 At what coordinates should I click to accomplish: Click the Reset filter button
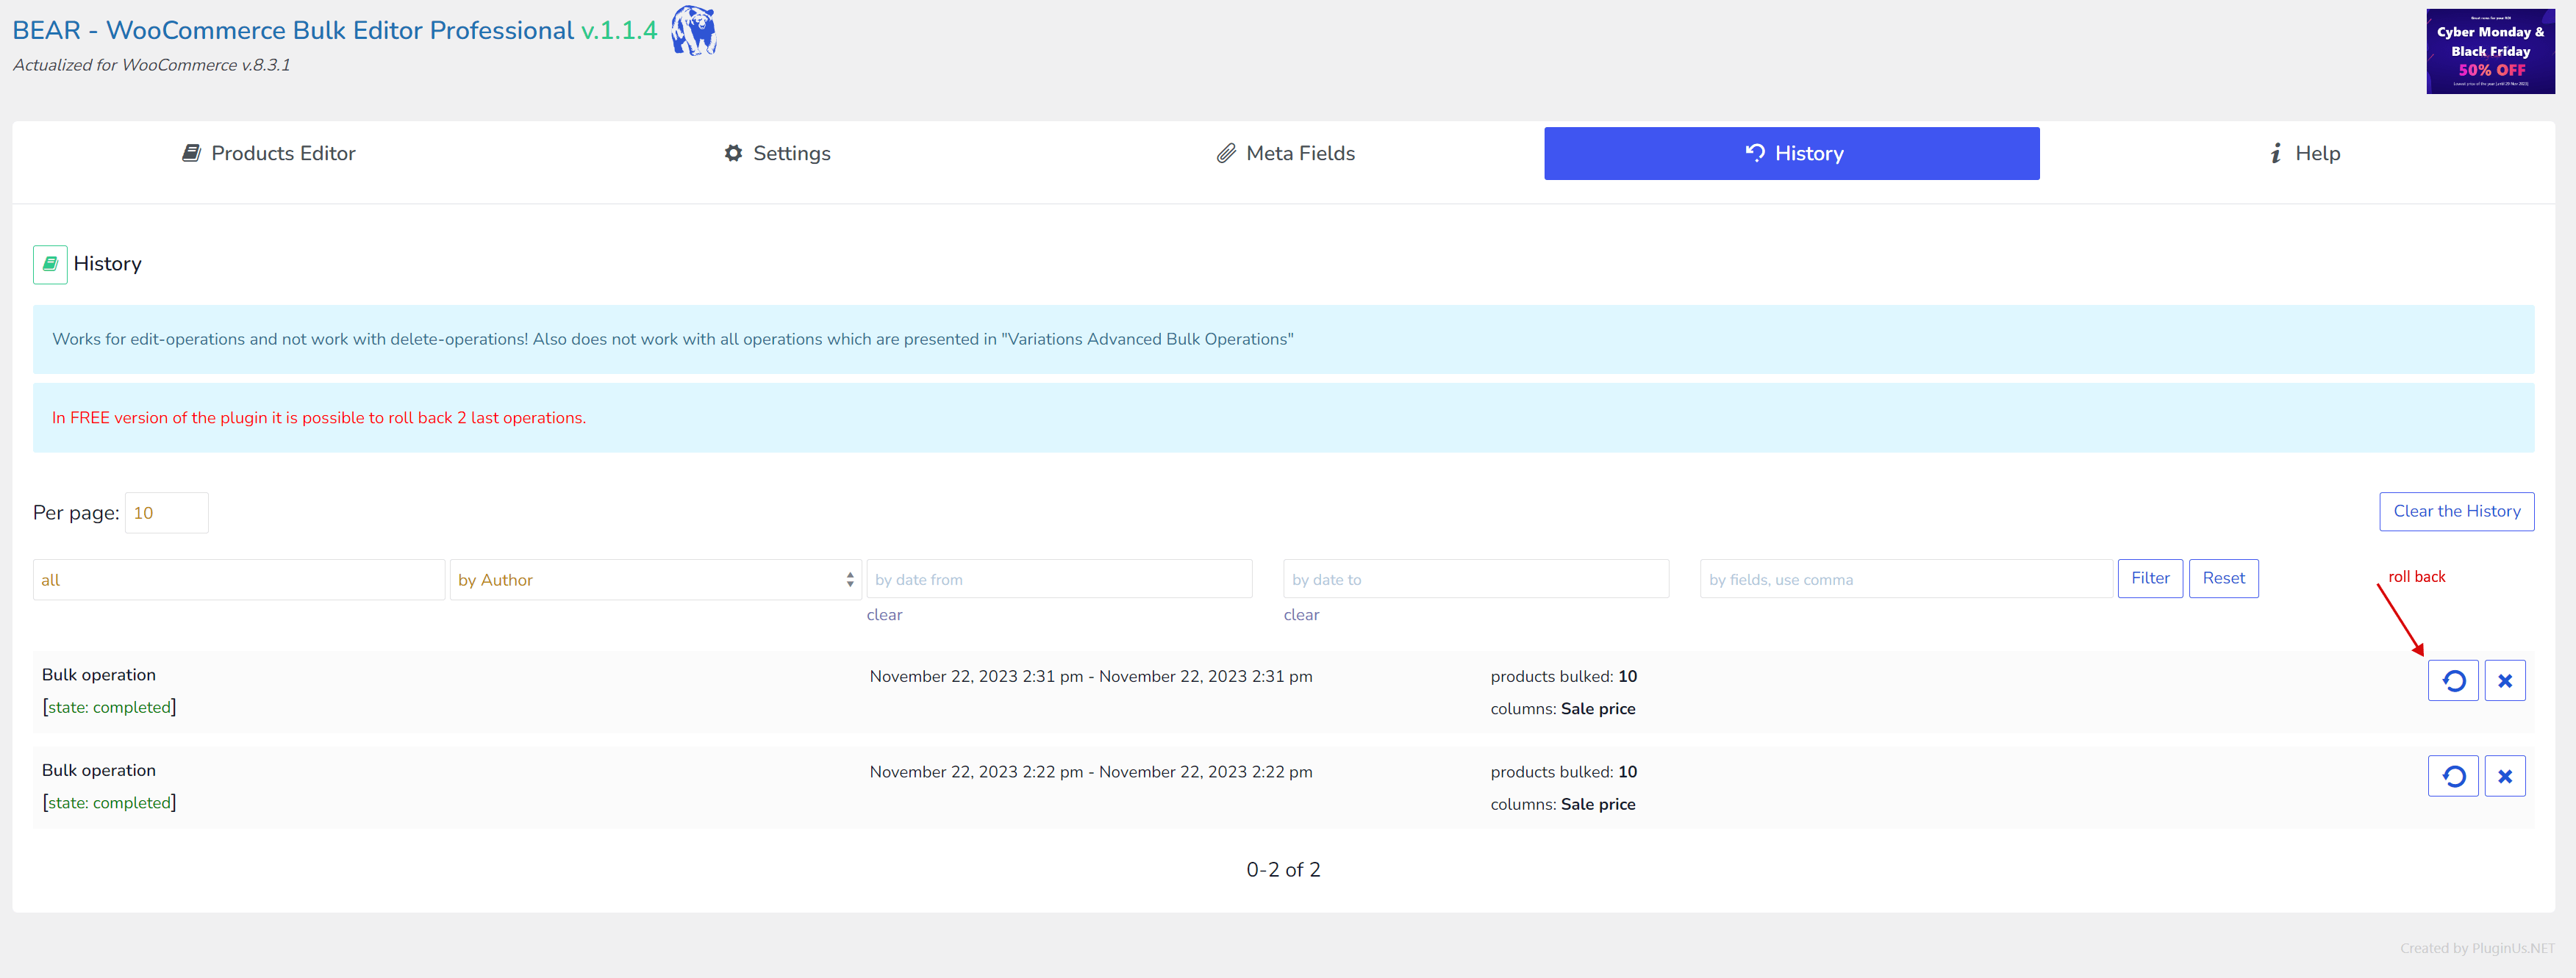(x=2223, y=578)
